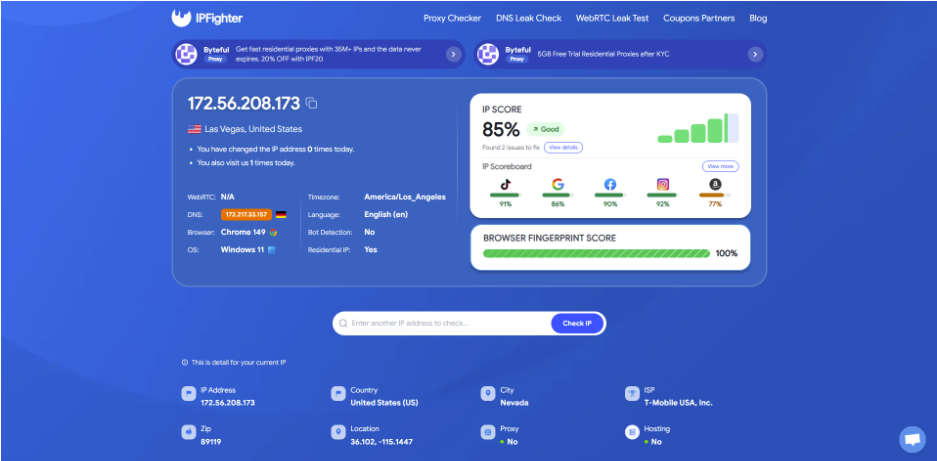Open DNS Leak Check page

click(x=529, y=19)
